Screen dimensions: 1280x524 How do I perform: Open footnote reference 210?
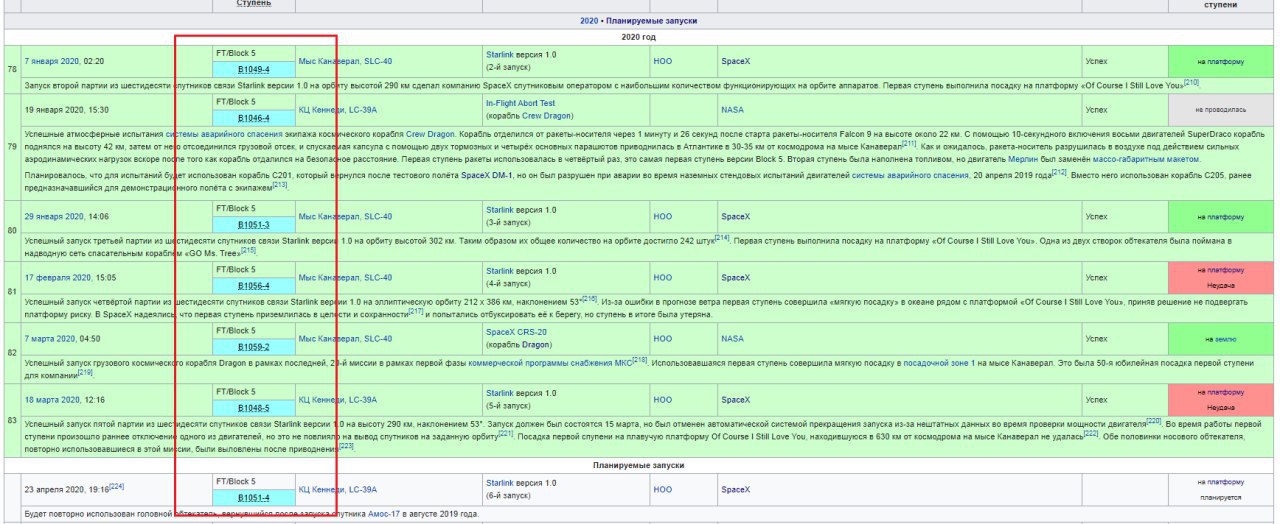(1191, 83)
